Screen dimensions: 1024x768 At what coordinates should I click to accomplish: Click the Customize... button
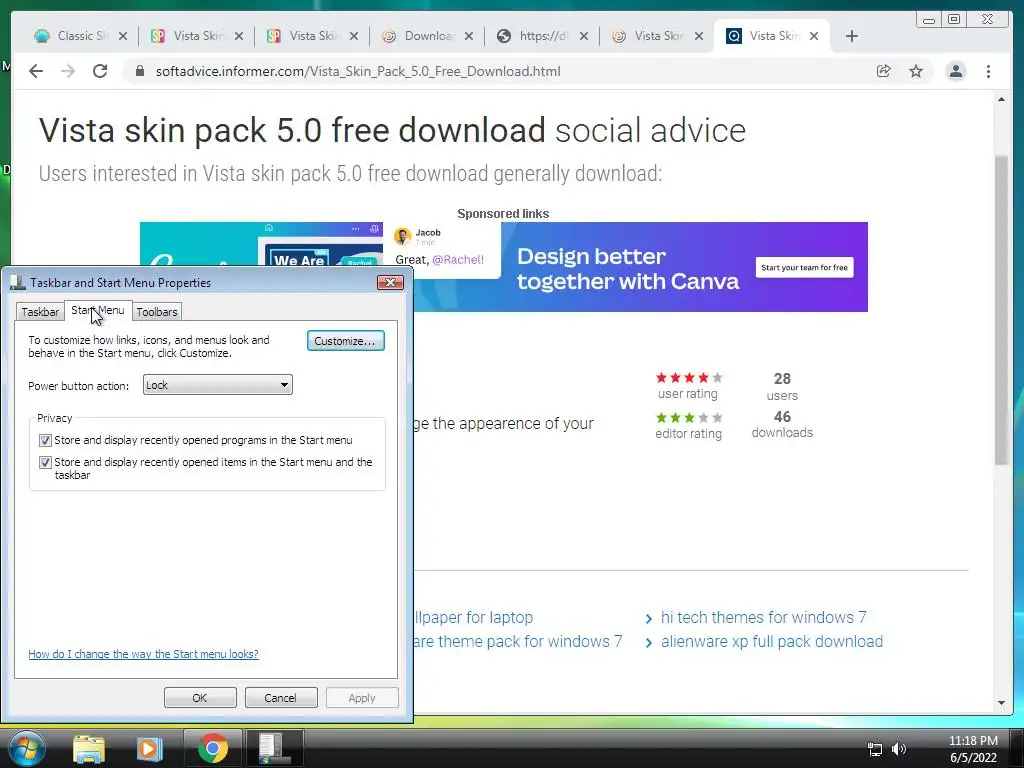tap(345, 341)
